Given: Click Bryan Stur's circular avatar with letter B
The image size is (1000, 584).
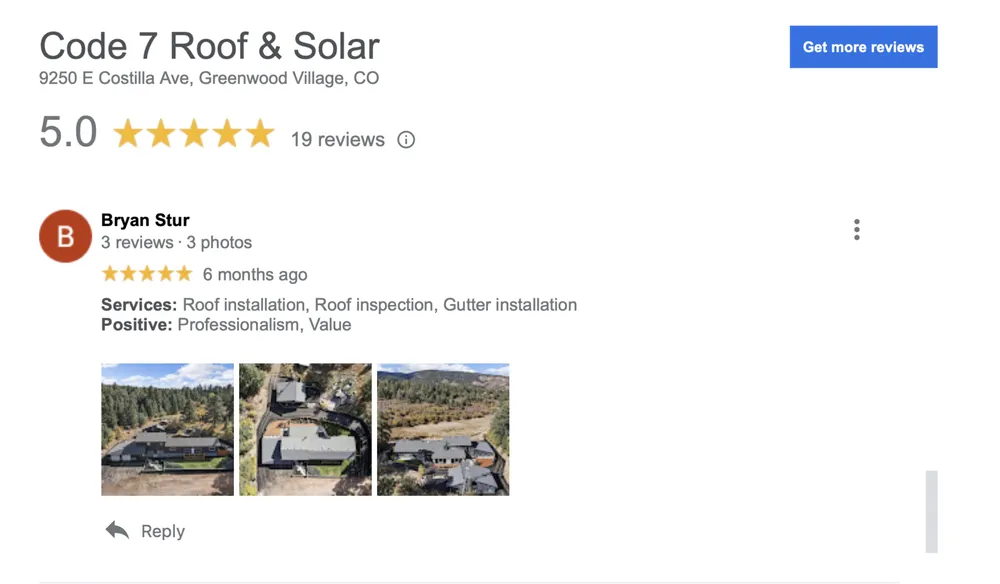Looking at the screenshot, I should click(x=65, y=236).
